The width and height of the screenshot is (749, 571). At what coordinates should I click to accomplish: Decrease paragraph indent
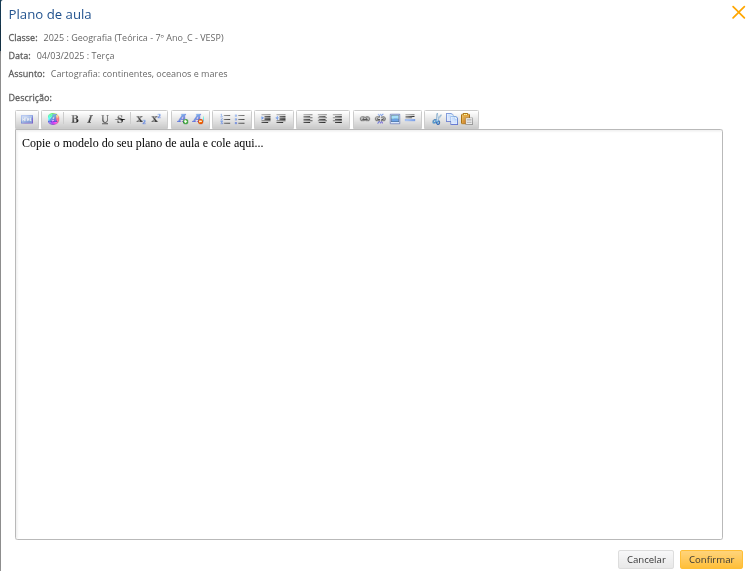(x=281, y=119)
